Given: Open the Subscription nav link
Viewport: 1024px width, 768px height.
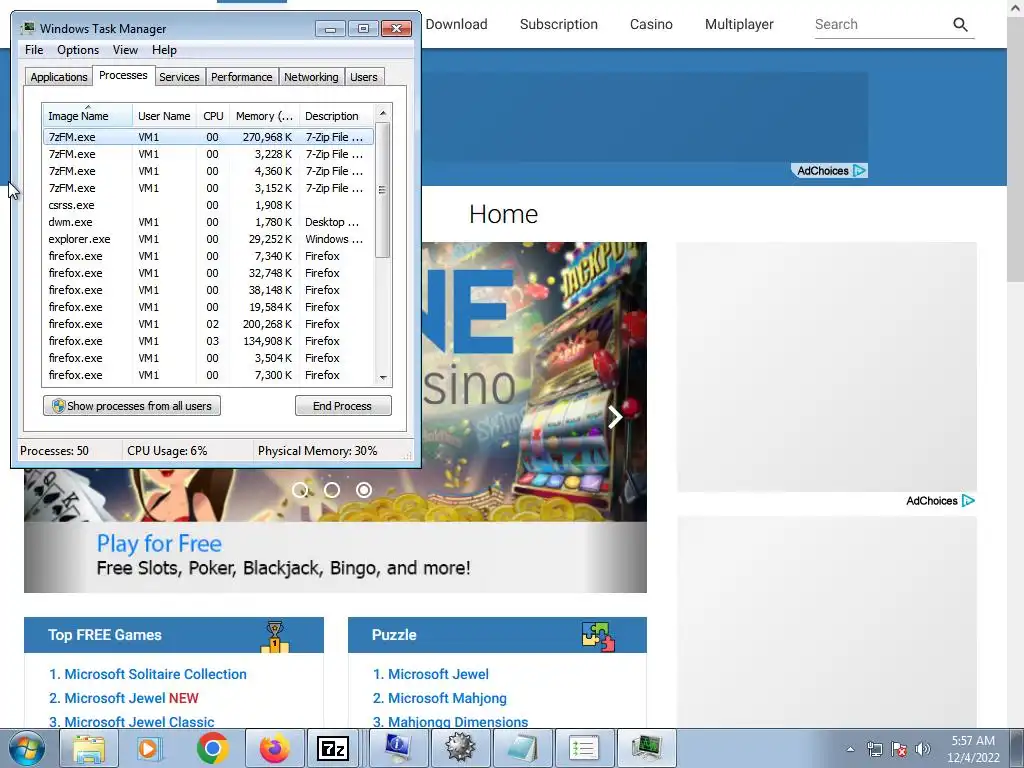Looking at the screenshot, I should click(558, 24).
